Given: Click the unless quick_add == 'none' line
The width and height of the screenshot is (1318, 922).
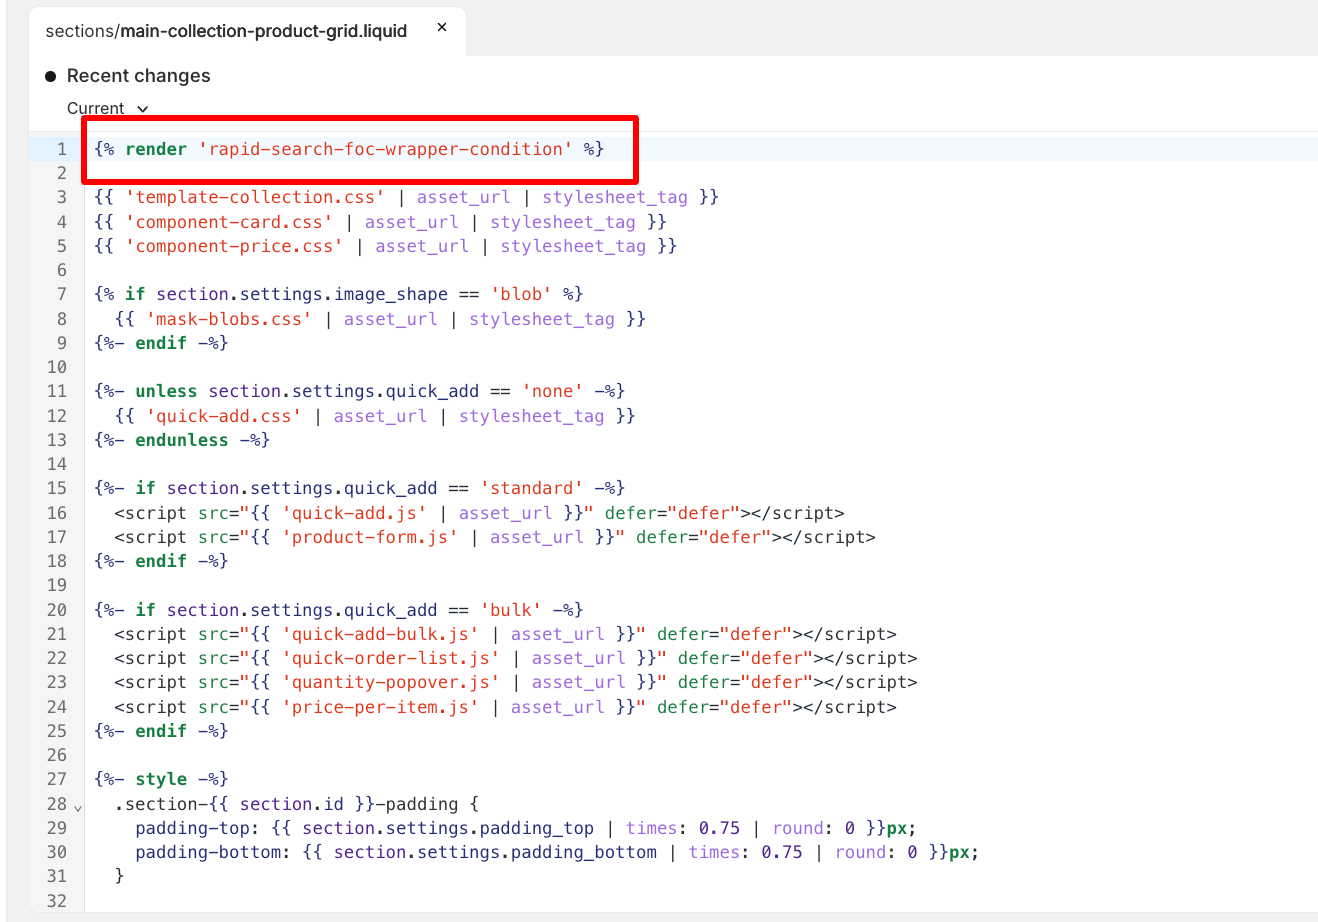Looking at the screenshot, I should click(x=360, y=391).
